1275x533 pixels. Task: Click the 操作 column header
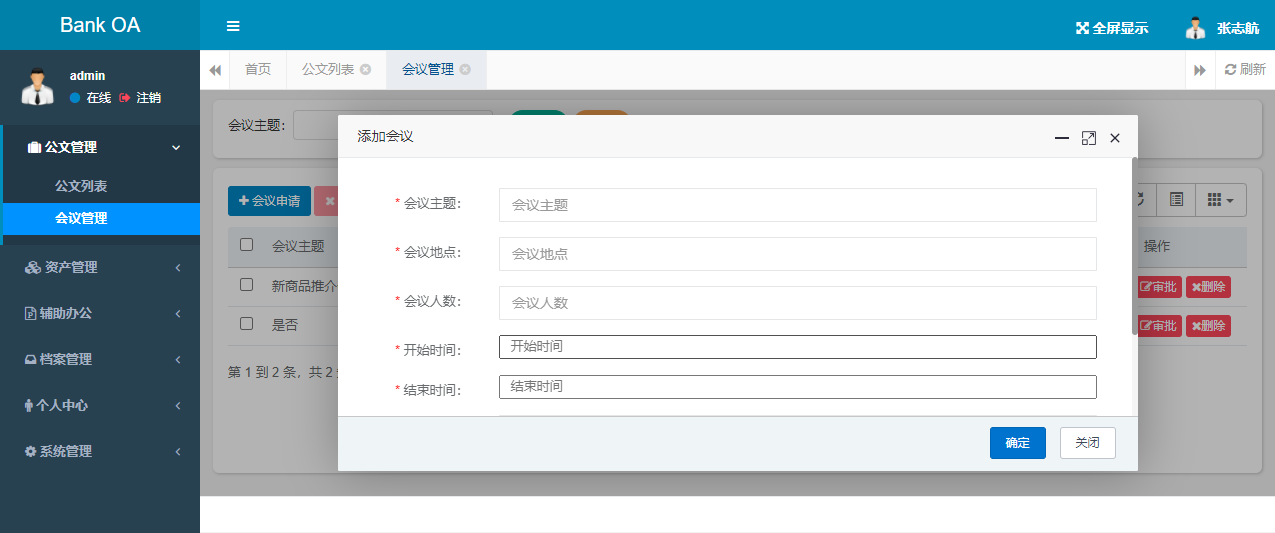point(1157,246)
